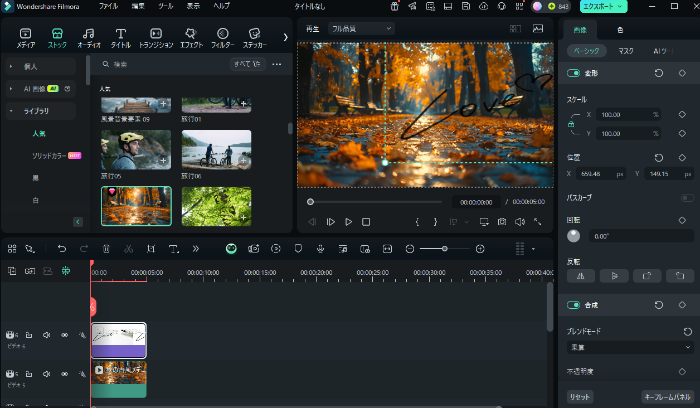Image resolution: width=700 pixels, height=408 pixels.
Task: Step back one frame in preview
Action: [x=312, y=222]
